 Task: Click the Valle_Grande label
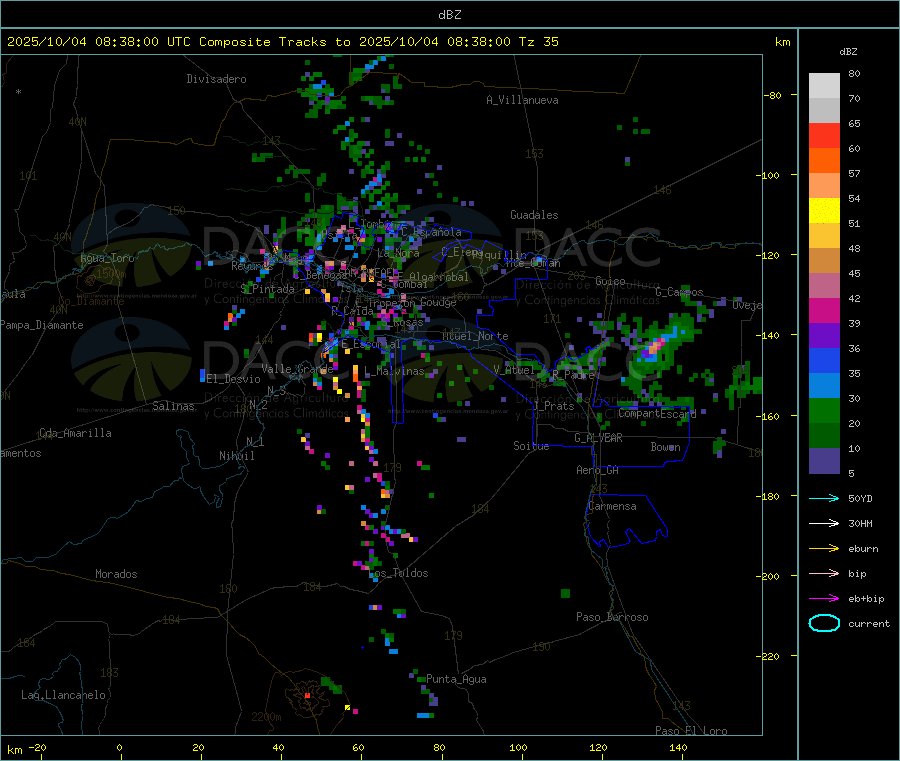297,369
